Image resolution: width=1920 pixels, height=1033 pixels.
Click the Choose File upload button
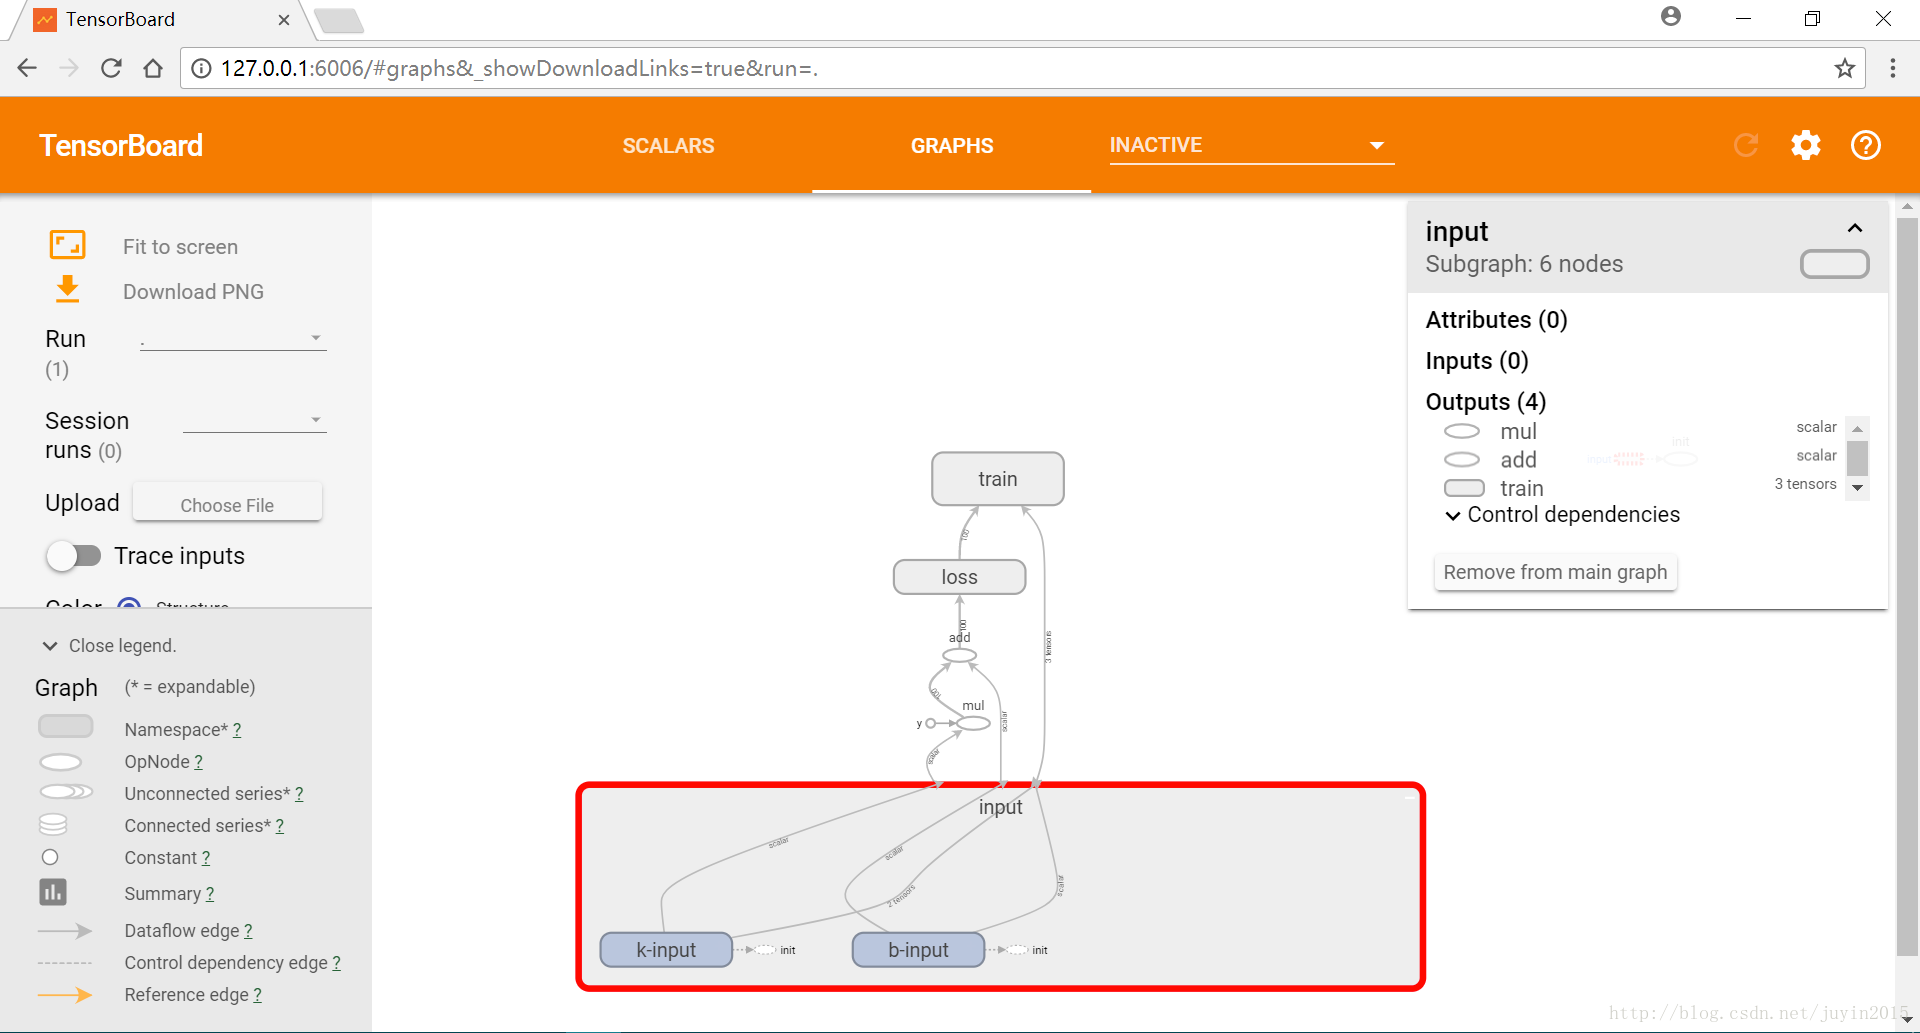[227, 505]
